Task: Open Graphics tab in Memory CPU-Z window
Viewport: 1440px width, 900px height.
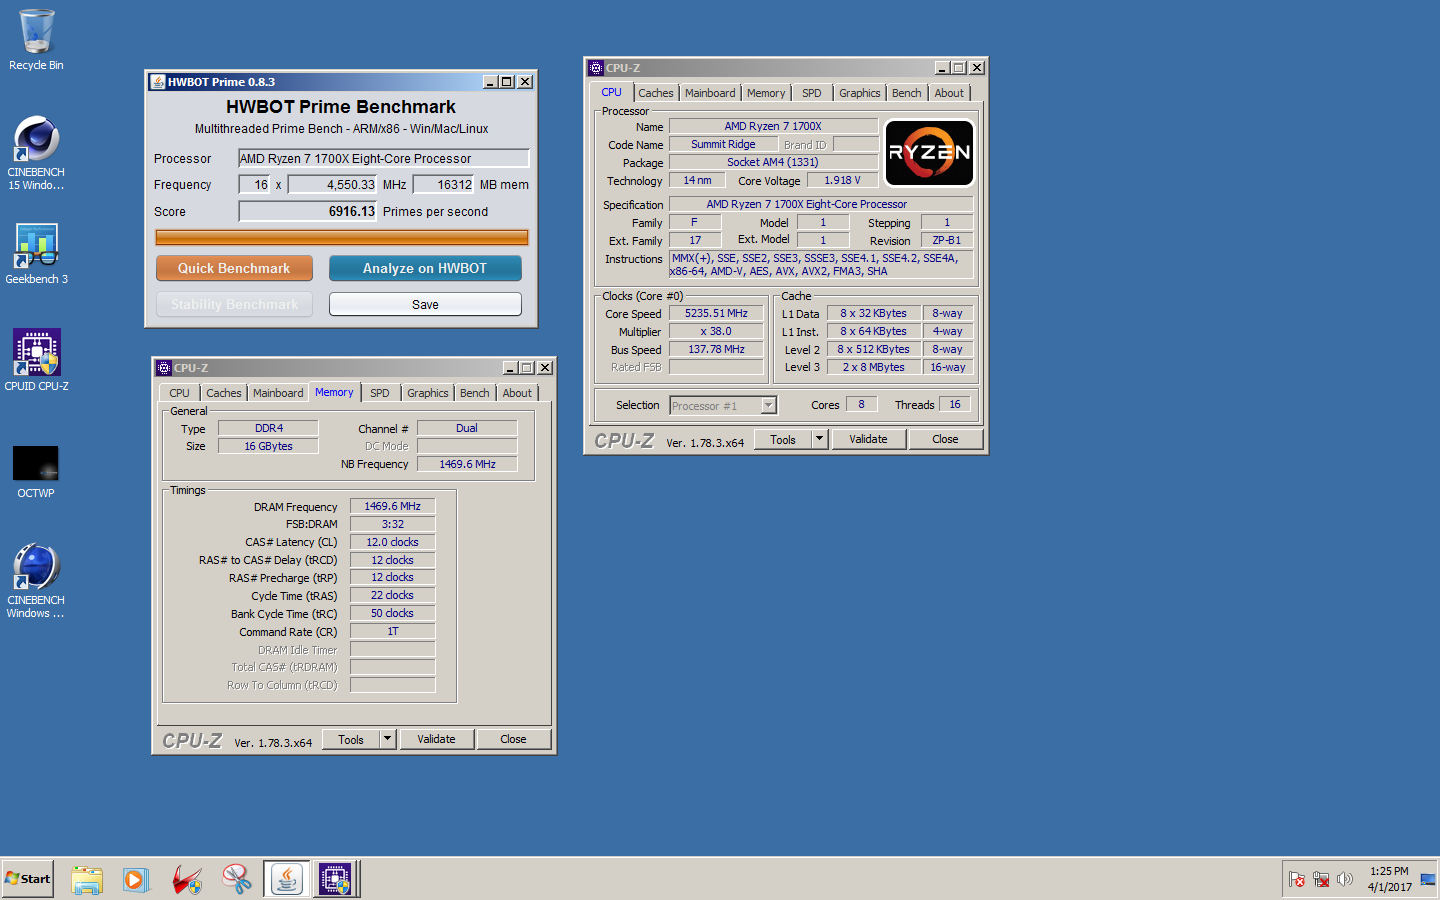Action: tap(428, 393)
